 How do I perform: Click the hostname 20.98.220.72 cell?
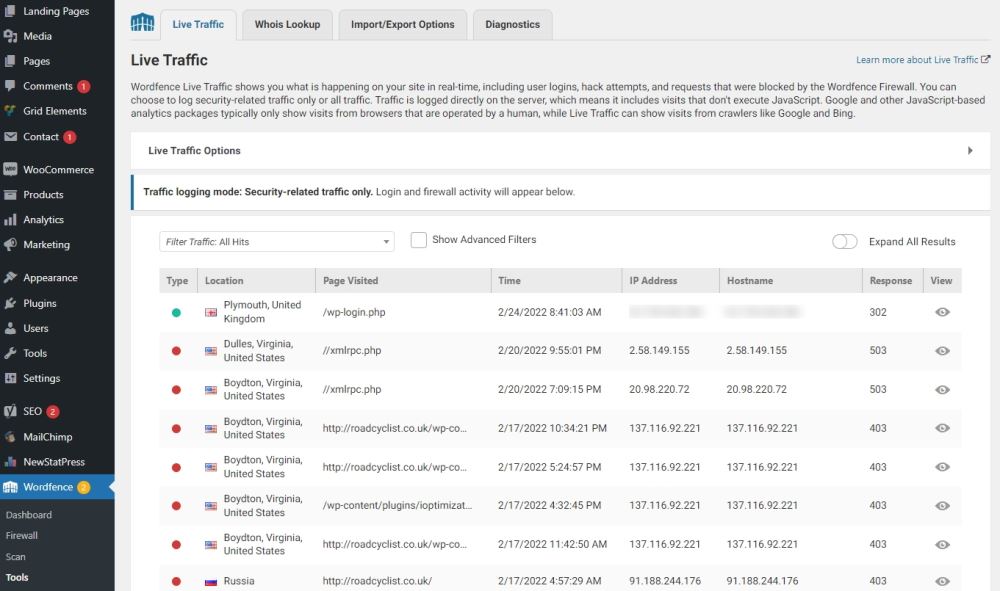(756, 390)
